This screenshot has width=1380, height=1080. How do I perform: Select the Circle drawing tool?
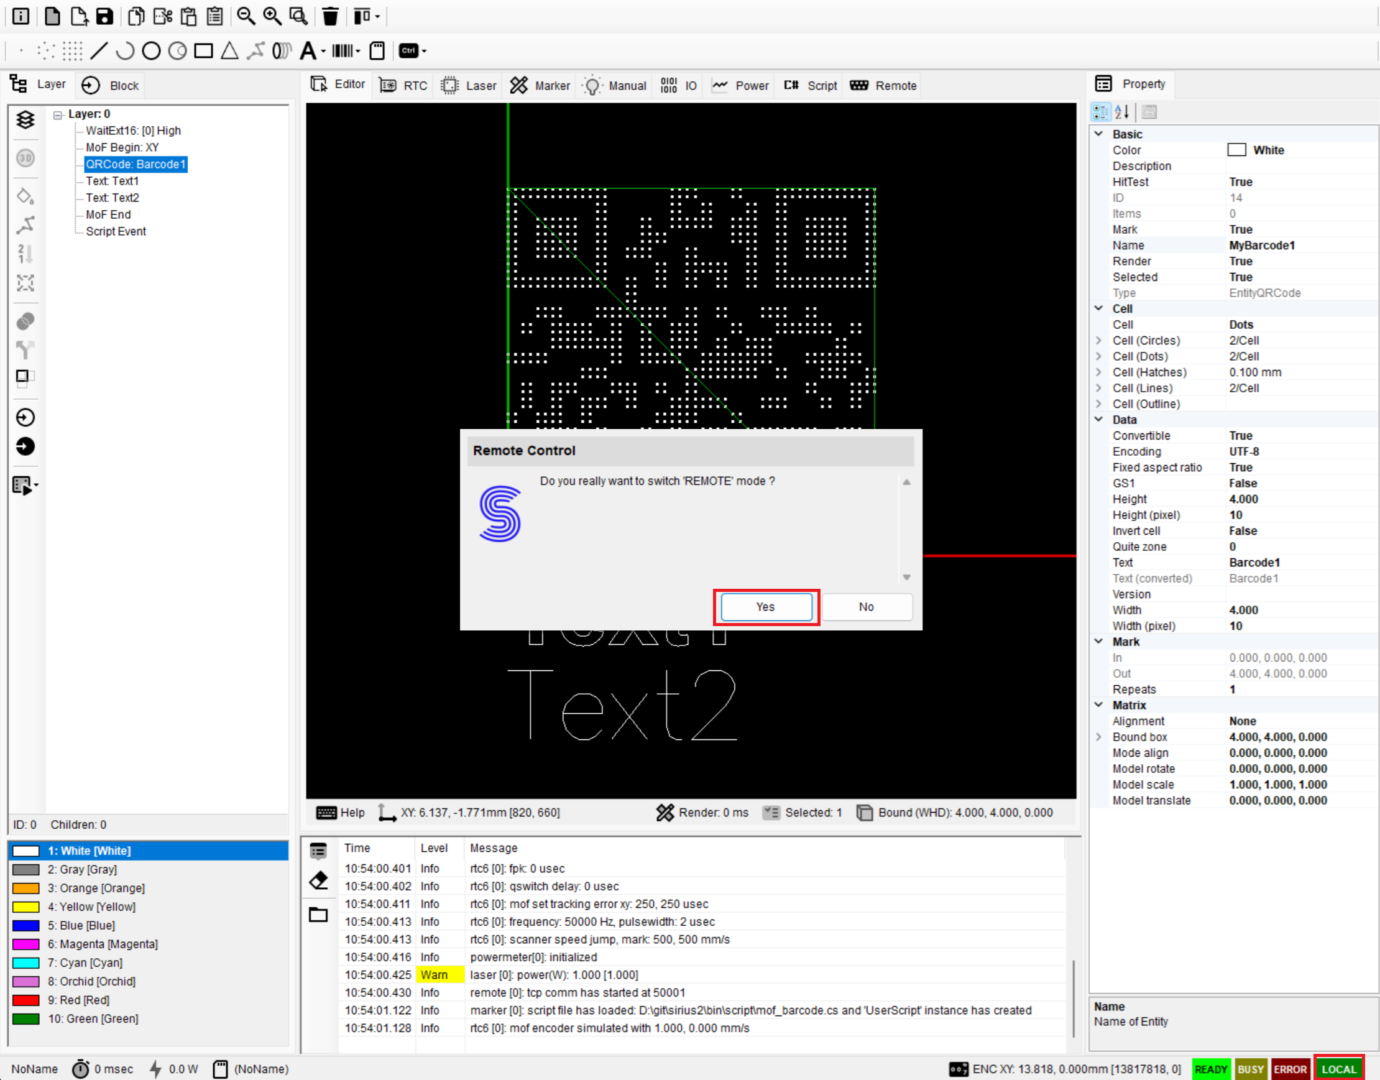(x=151, y=50)
